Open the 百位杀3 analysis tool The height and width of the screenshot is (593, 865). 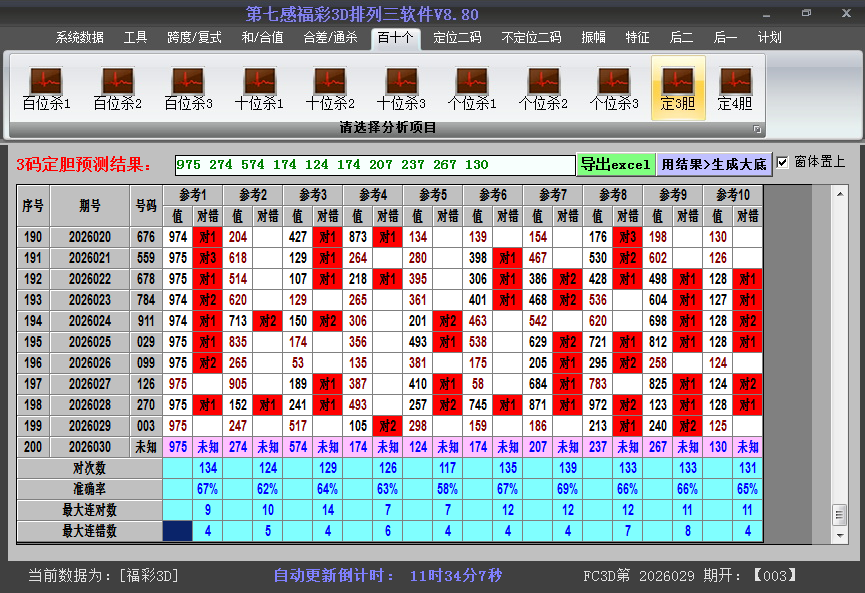[187, 85]
